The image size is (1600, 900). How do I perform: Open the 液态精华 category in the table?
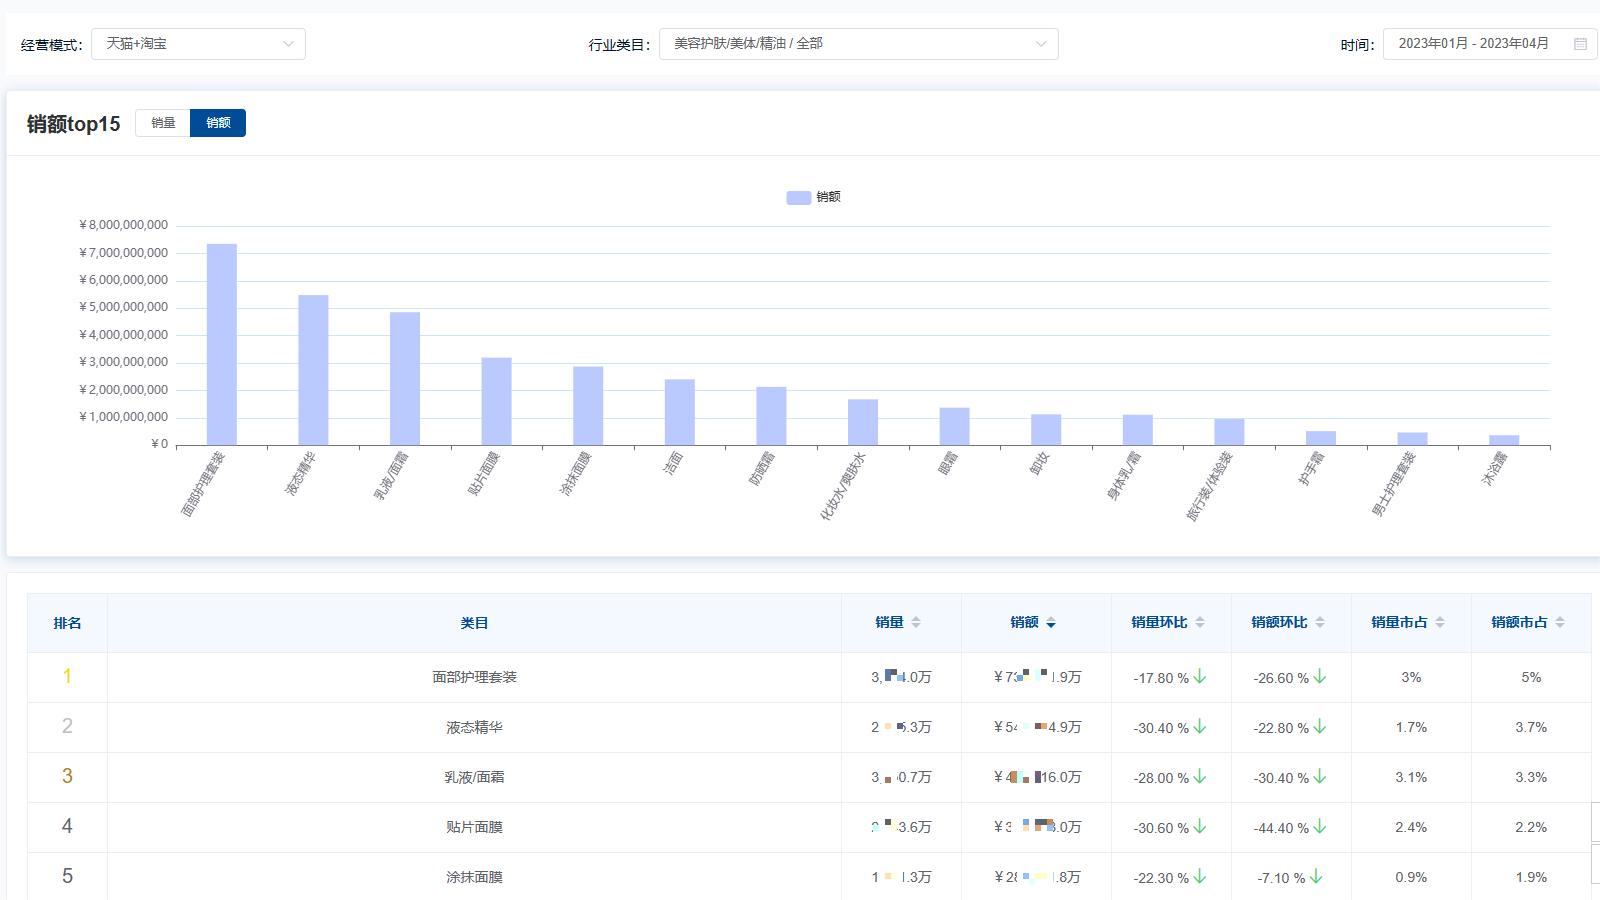(474, 727)
